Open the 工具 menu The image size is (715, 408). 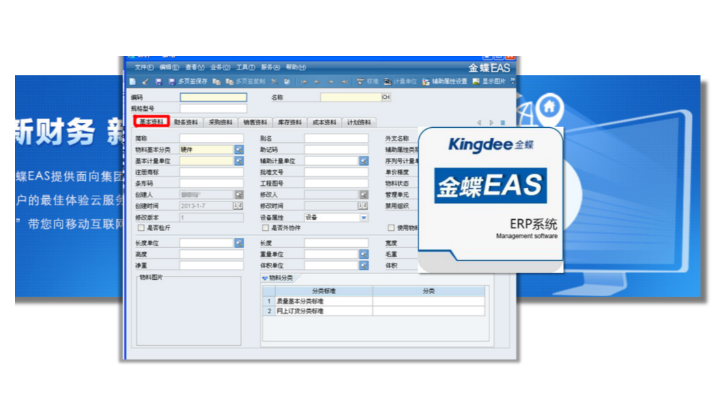(245, 67)
